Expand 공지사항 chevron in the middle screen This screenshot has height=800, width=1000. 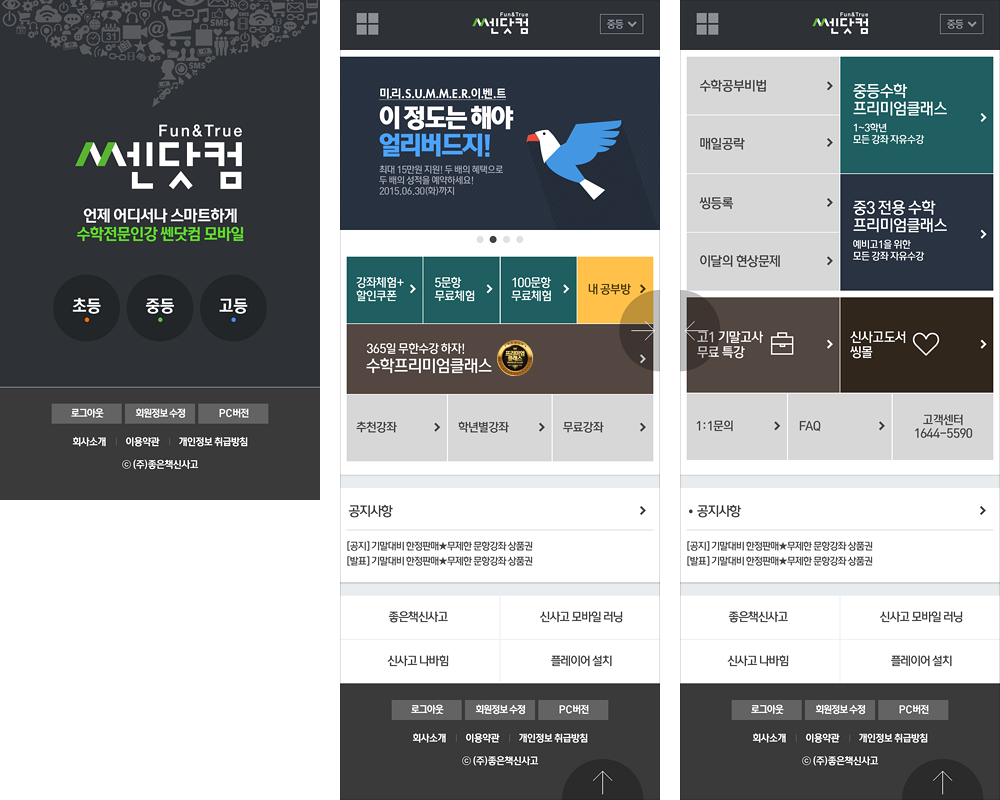(643, 510)
